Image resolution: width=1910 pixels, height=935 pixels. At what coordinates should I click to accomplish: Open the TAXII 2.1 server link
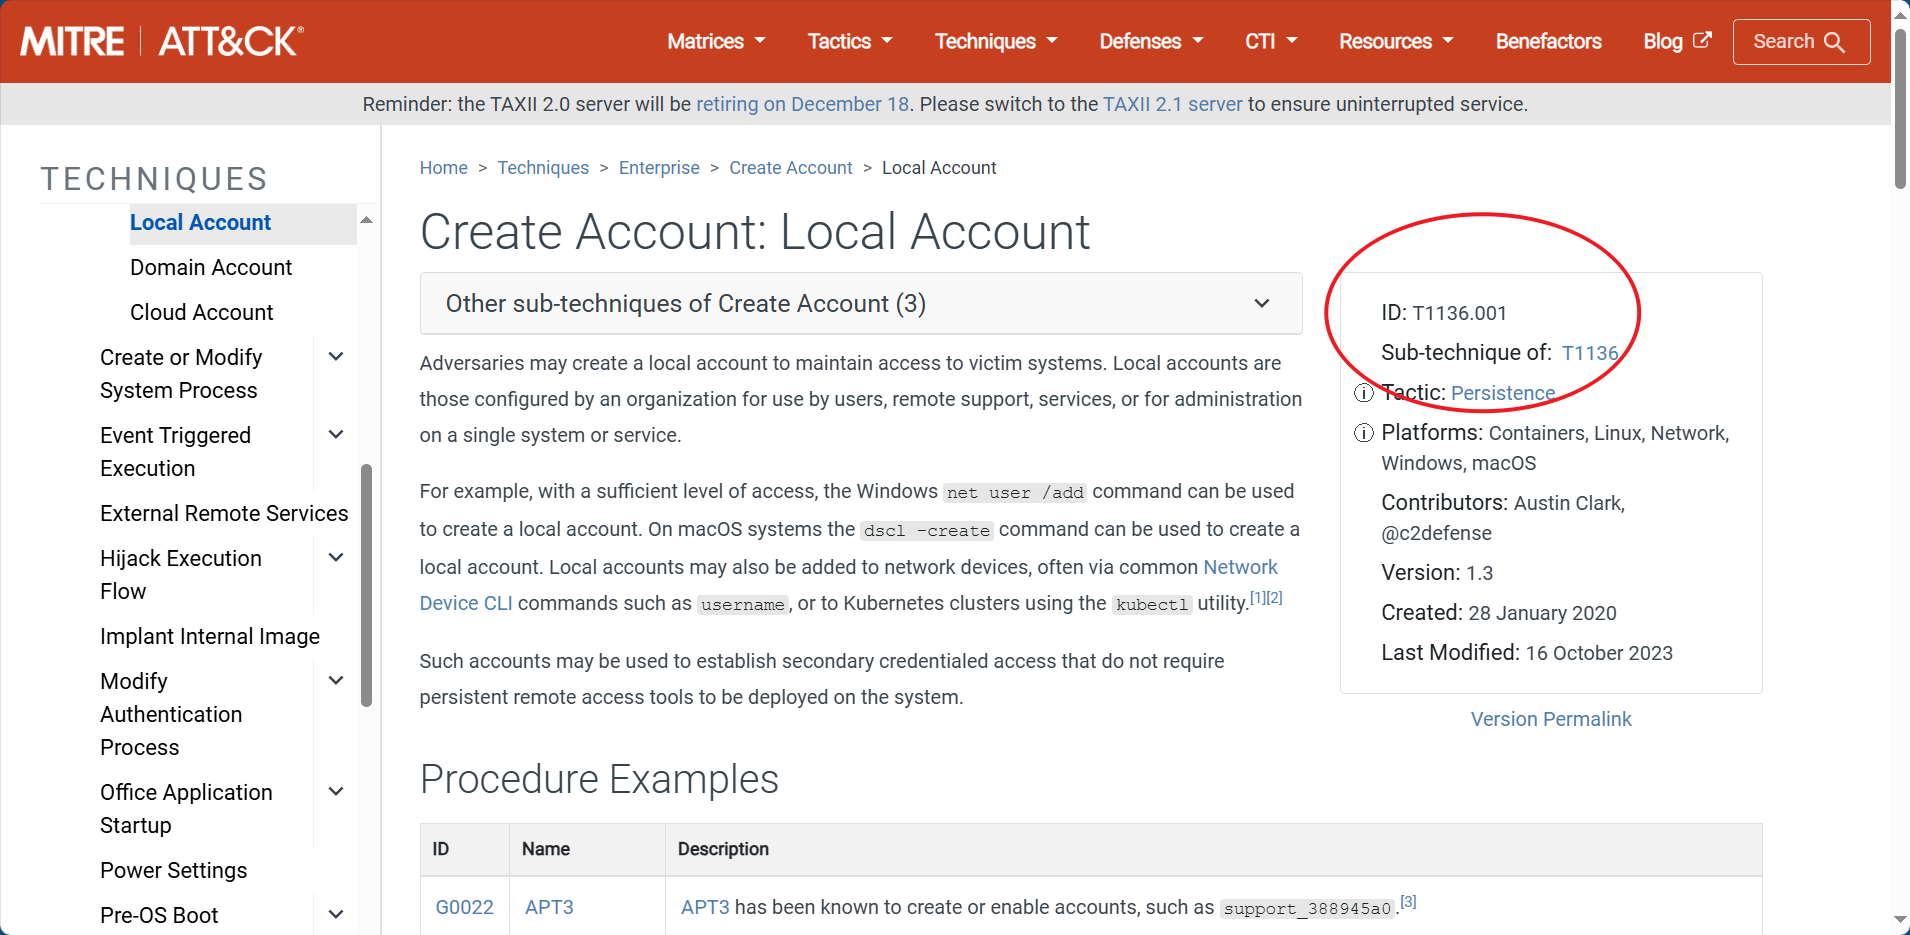click(x=1172, y=104)
